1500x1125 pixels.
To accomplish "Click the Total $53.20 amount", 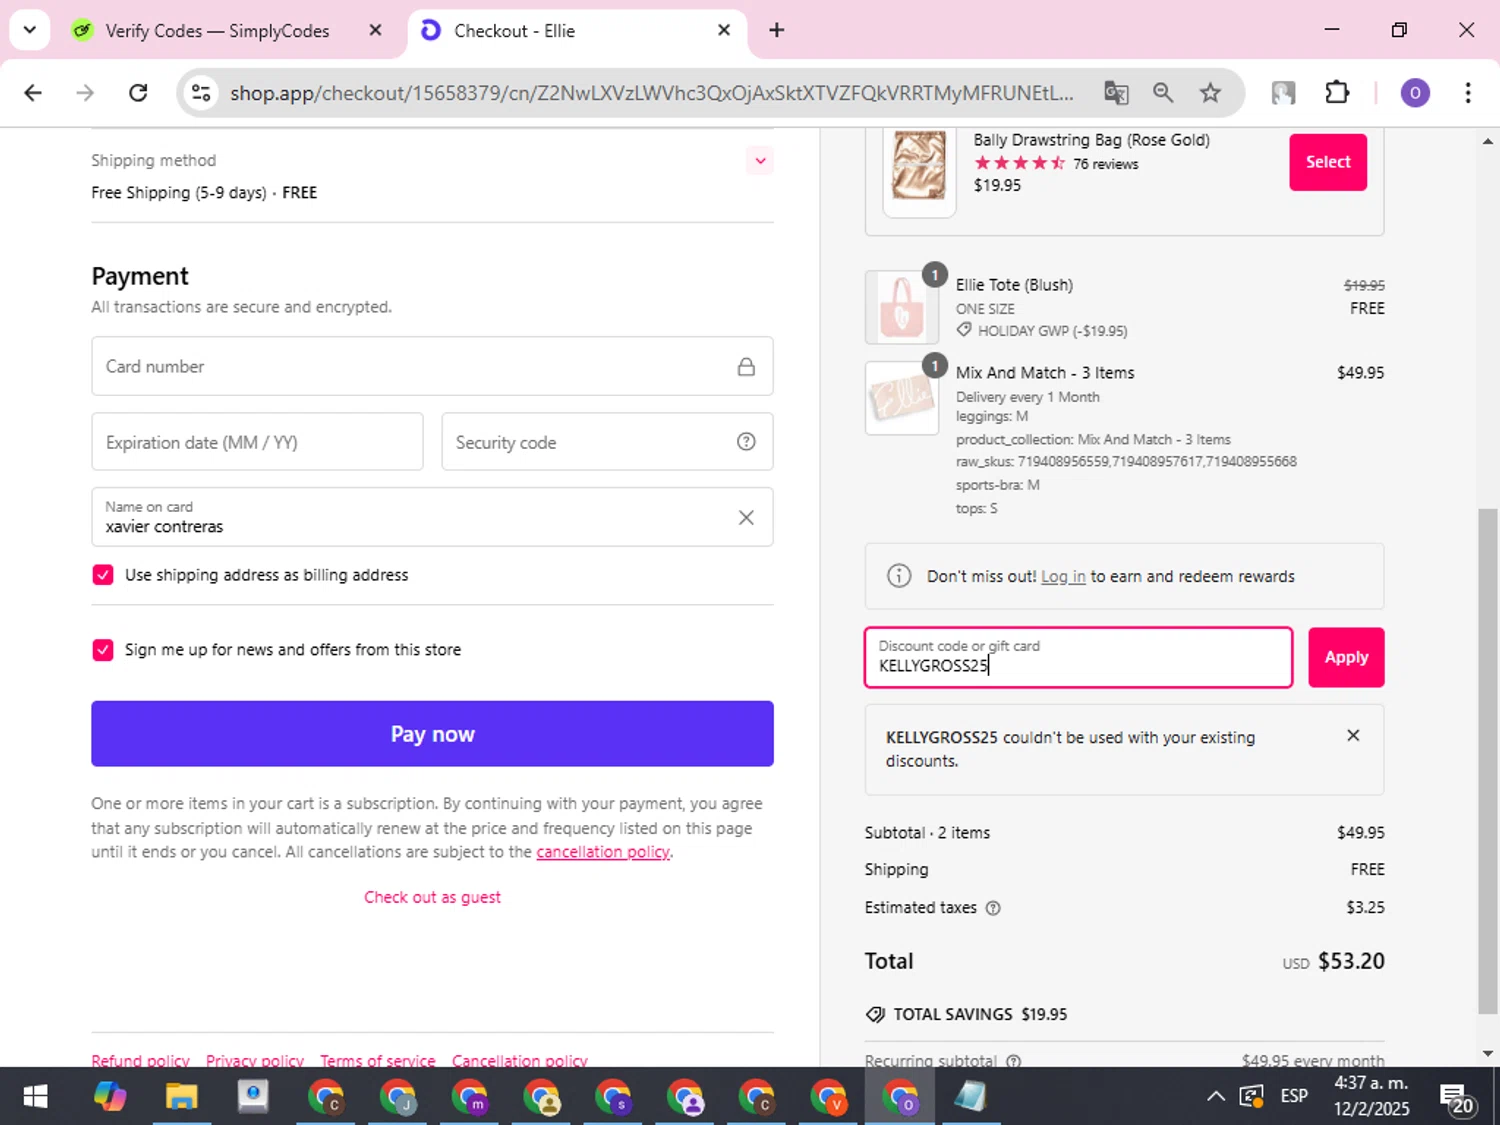I will coord(1351,961).
